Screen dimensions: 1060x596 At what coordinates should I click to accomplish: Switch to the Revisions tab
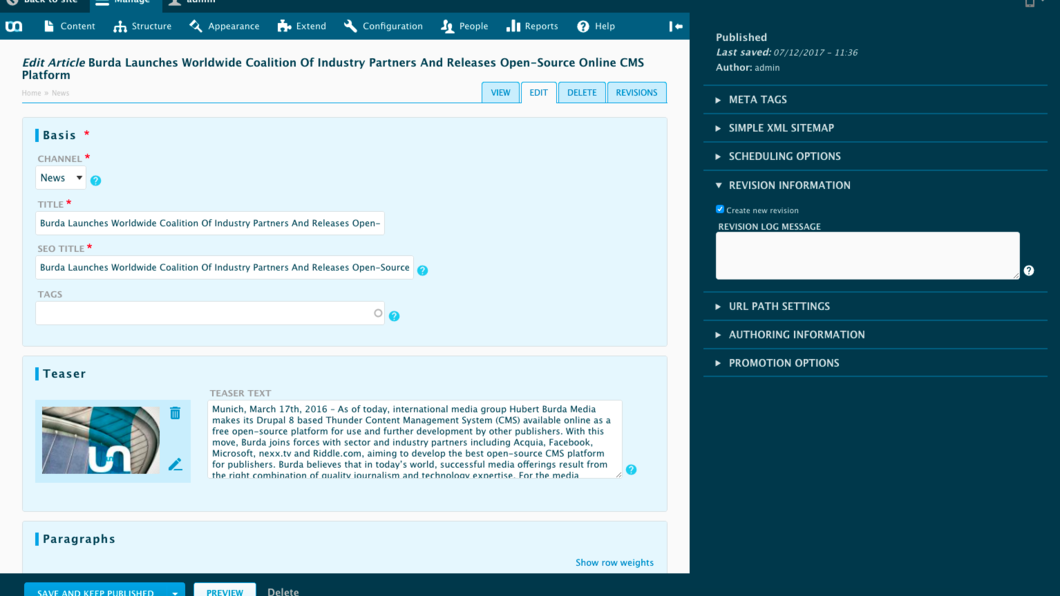(x=637, y=93)
